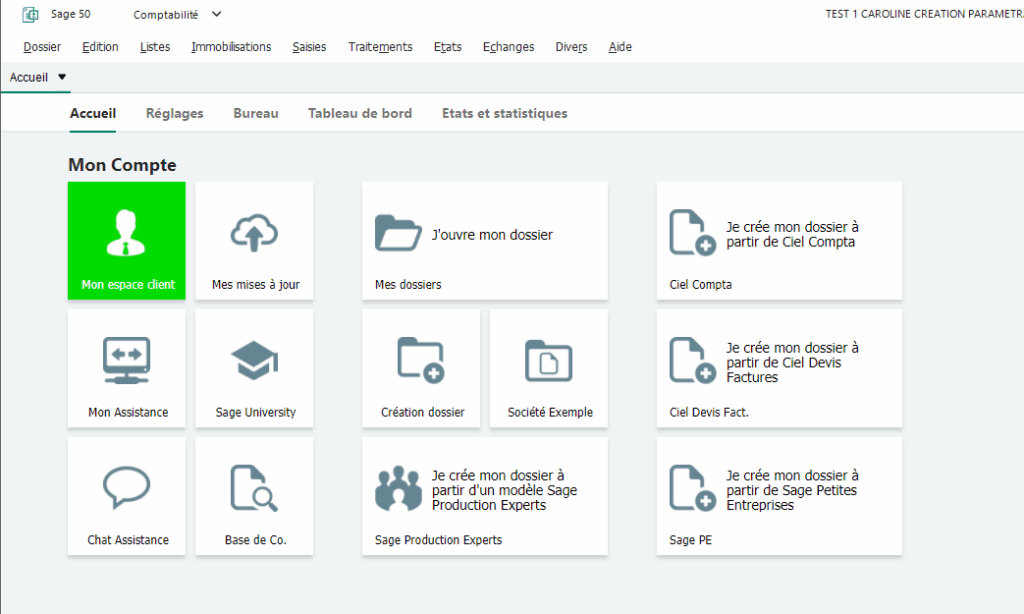The image size is (1024, 614).
Task: Switch to the Tableau de bord tab
Action: coord(360,114)
